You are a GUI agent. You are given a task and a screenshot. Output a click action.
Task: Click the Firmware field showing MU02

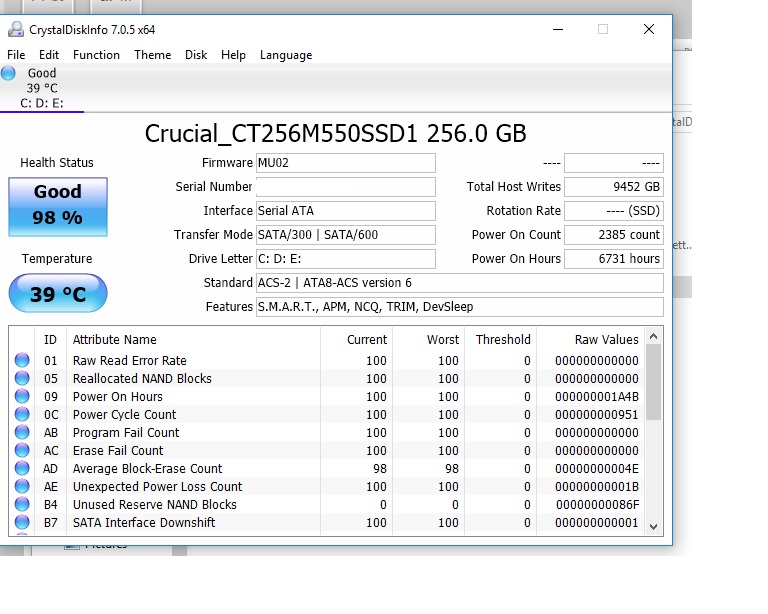pos(346,163)
